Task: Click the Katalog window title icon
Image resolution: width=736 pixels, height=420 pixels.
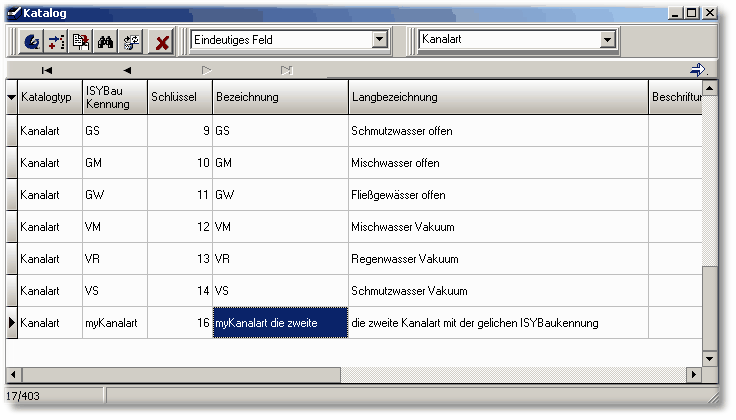Action: [x=15, y=13]
